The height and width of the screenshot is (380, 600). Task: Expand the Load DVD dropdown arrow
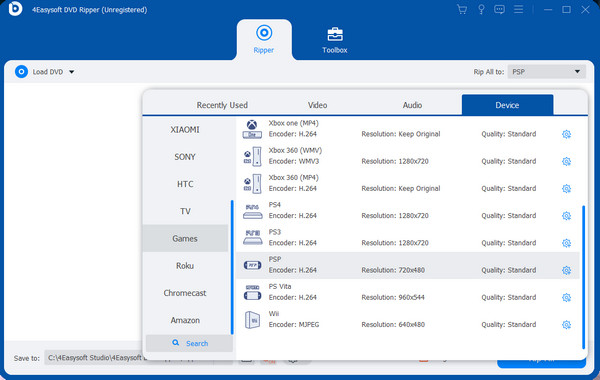72,72
